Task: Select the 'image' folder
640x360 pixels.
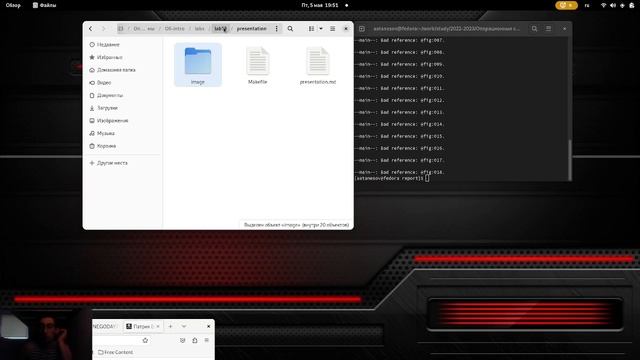Action: pos(198,65)
